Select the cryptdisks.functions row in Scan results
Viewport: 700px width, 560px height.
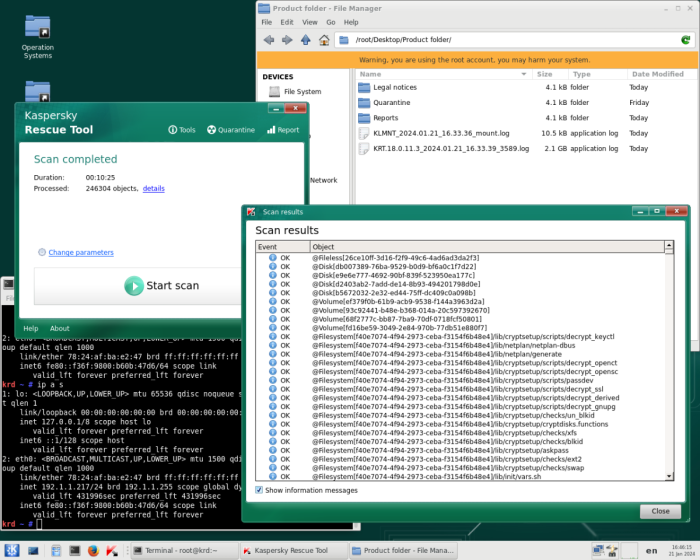click(460, 424)
